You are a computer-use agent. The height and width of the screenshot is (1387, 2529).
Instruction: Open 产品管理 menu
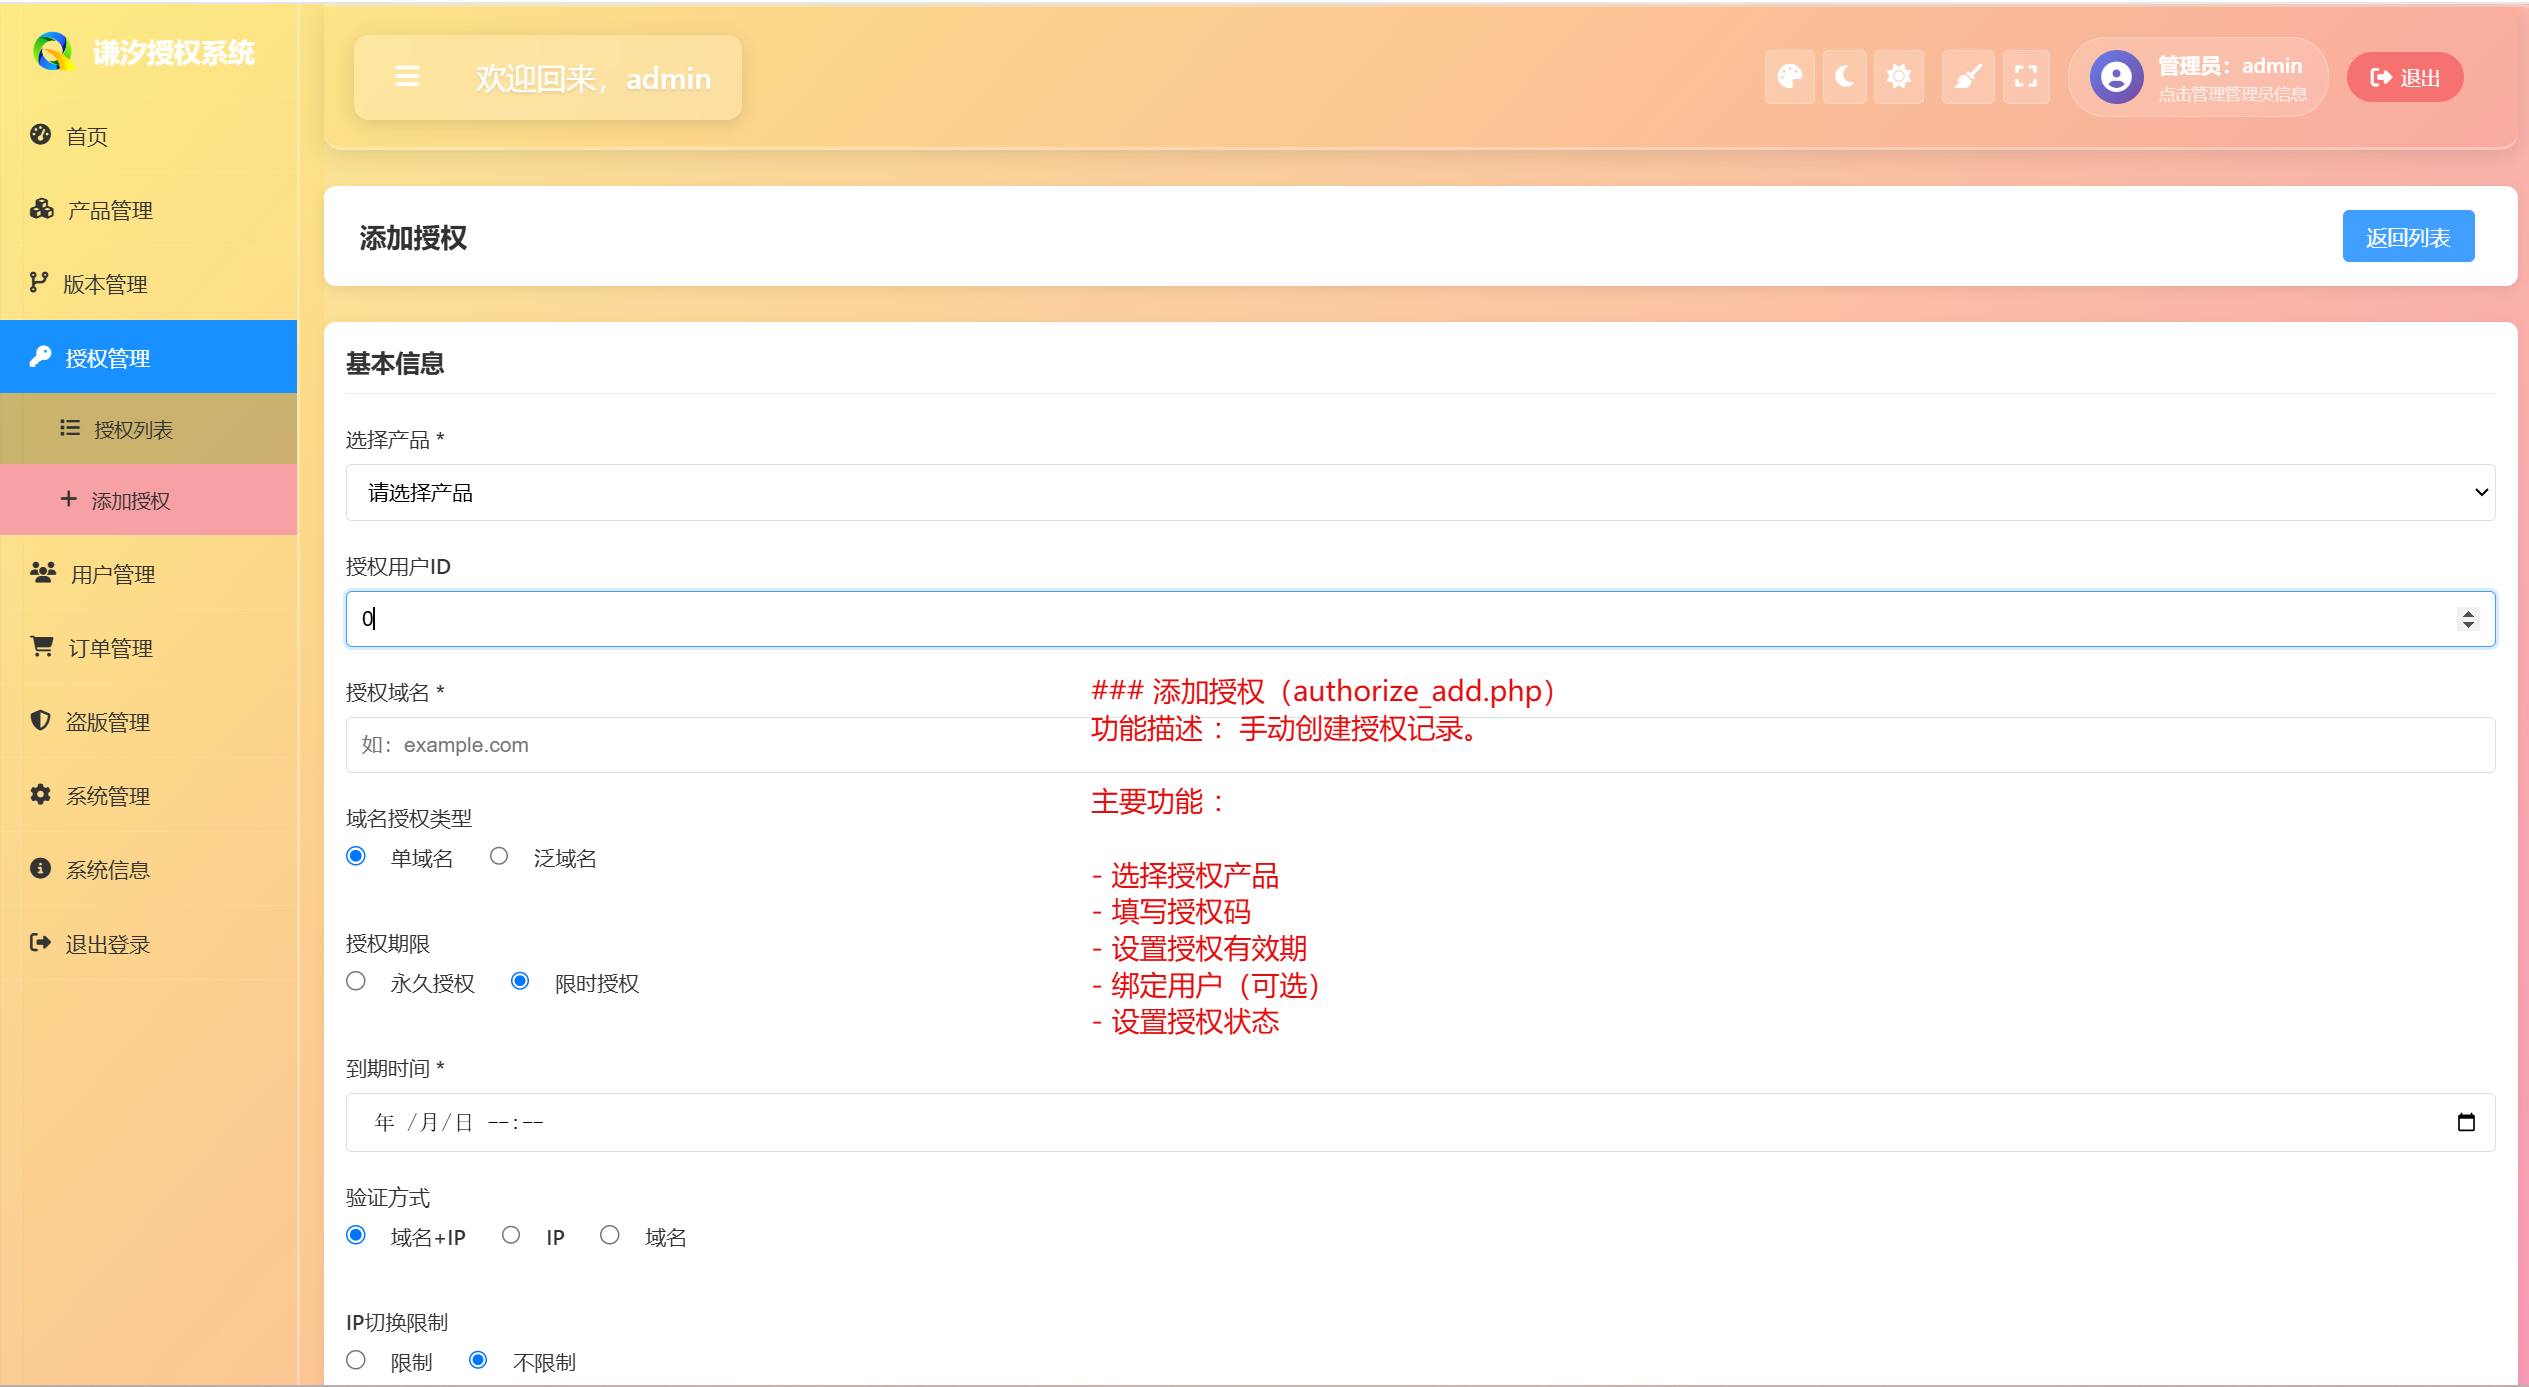click(x=149, y=210)
